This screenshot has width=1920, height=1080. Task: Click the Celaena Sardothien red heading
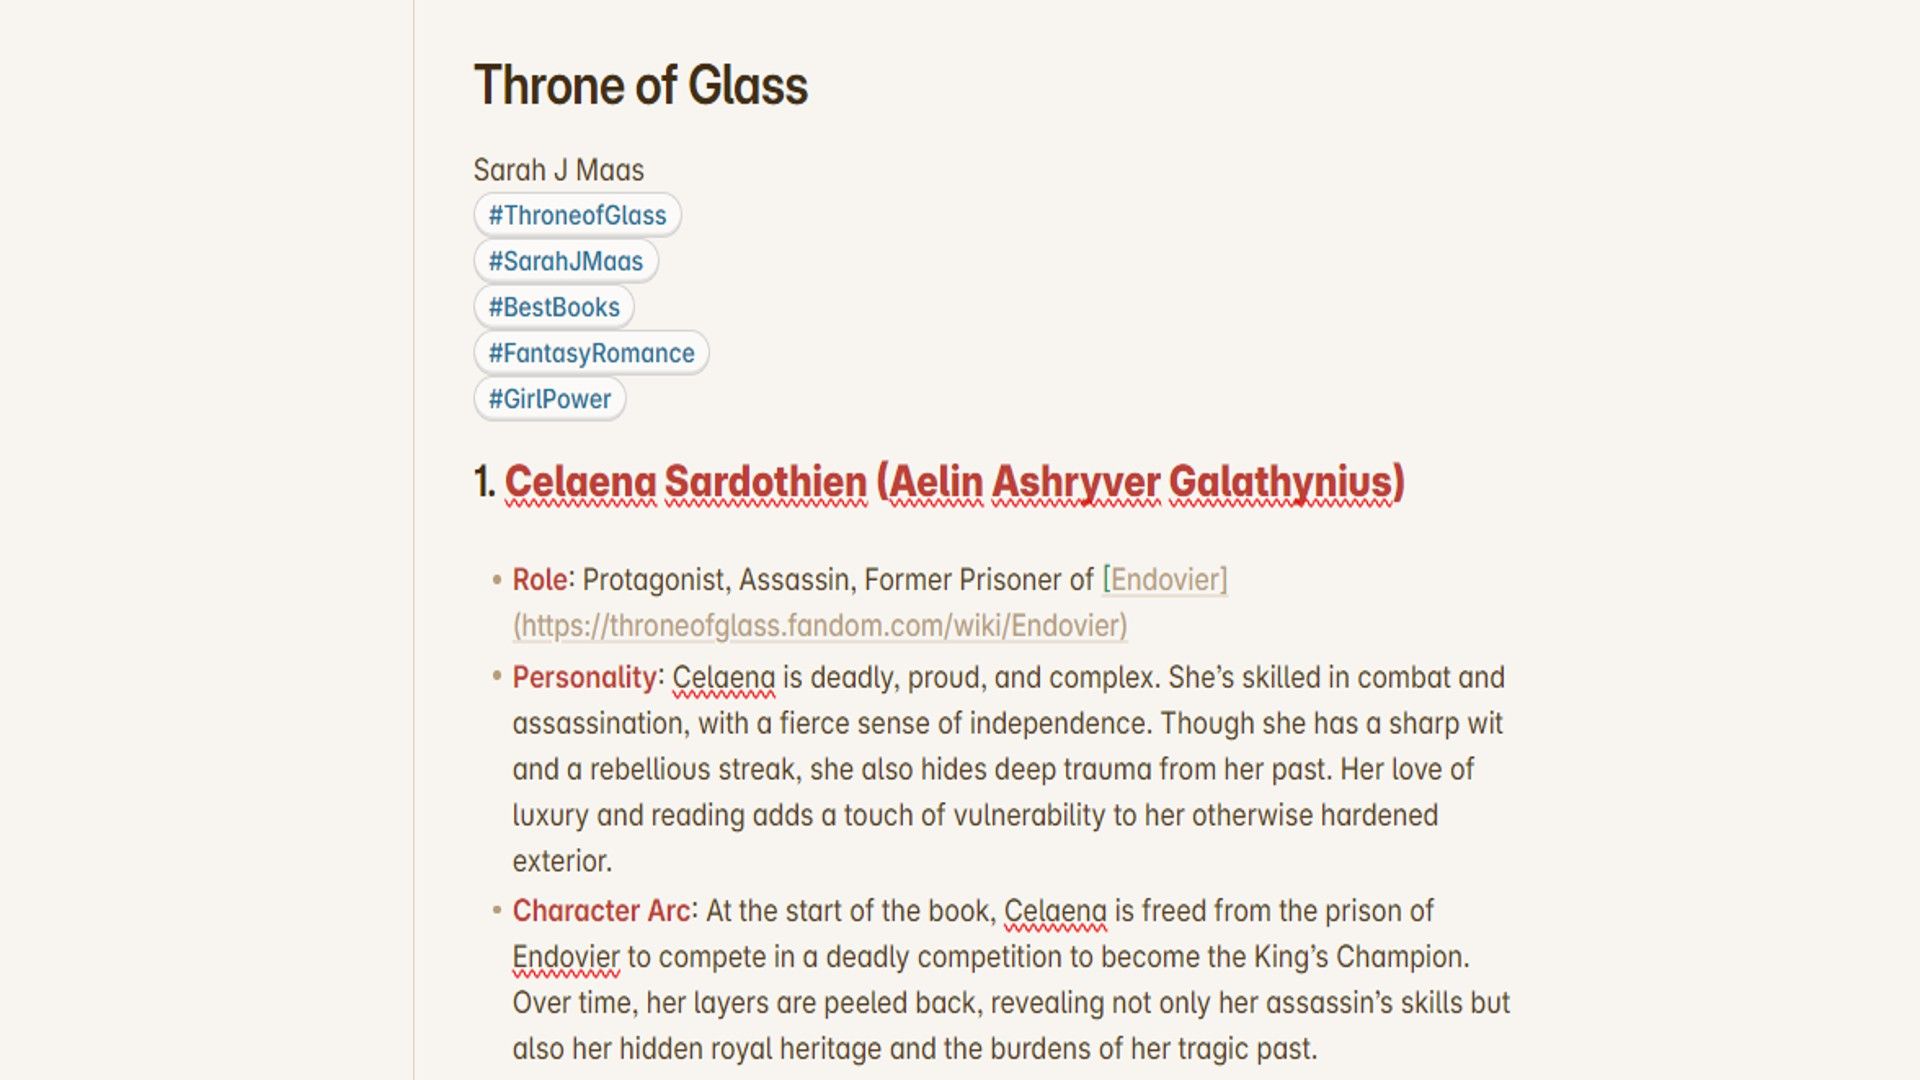tap(954, 482)
